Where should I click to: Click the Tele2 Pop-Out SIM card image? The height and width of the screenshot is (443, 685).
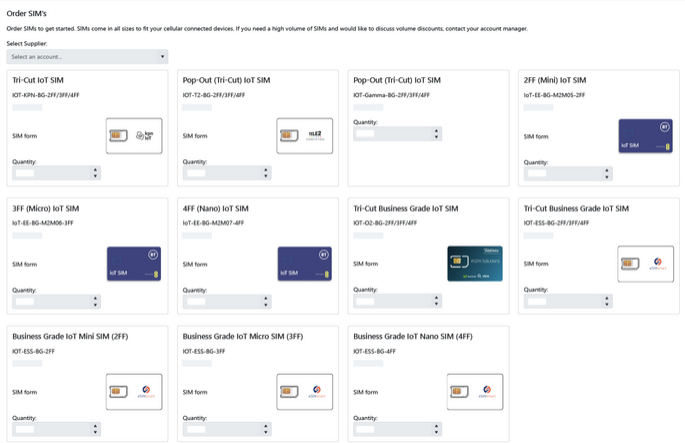[x=305, y=135]
